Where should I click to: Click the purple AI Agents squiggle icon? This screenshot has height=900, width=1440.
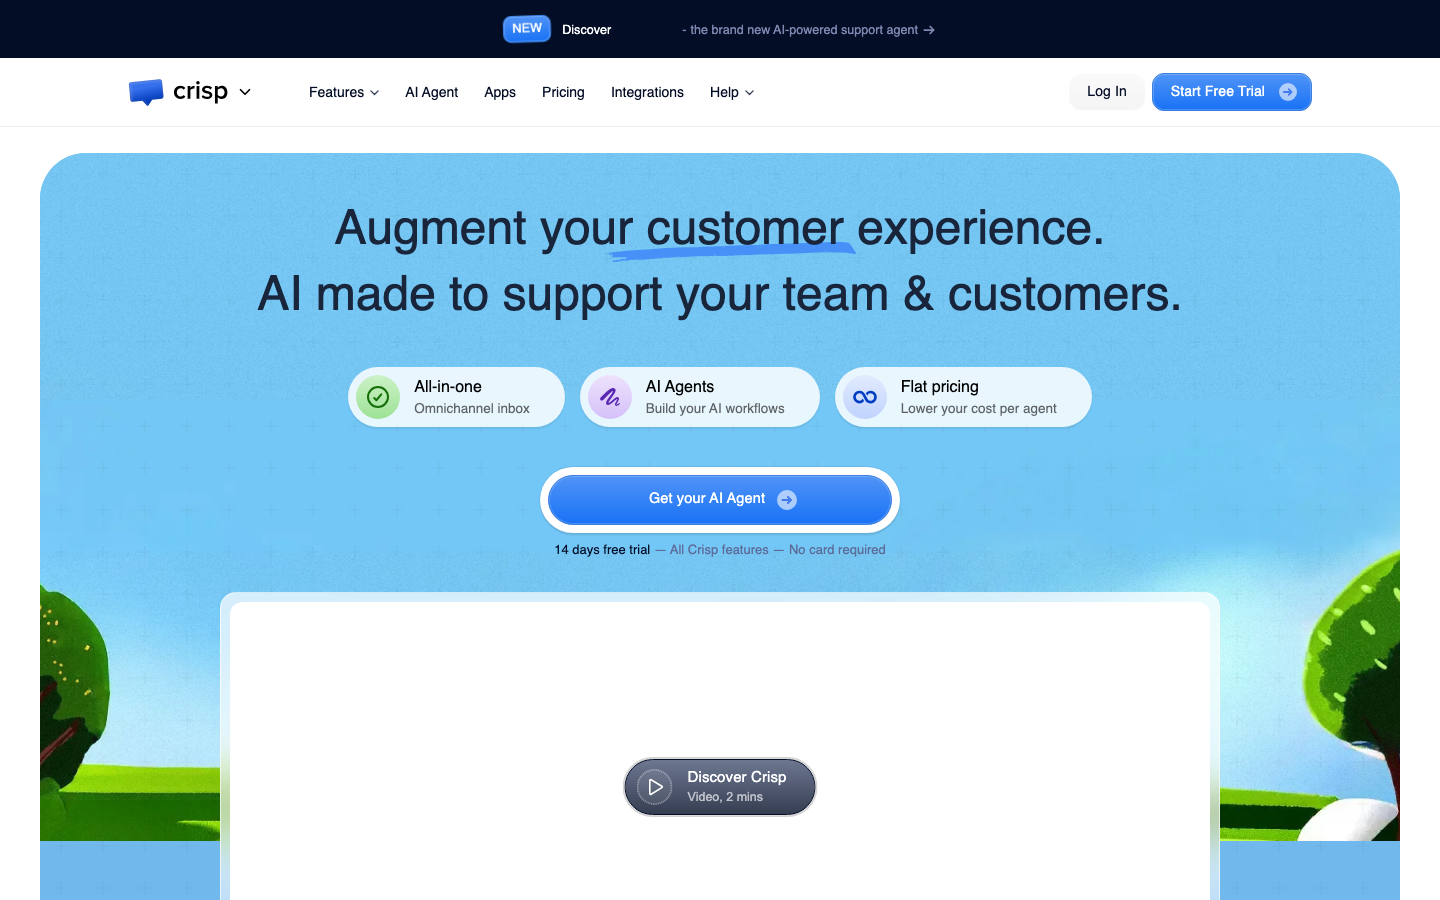610,397
